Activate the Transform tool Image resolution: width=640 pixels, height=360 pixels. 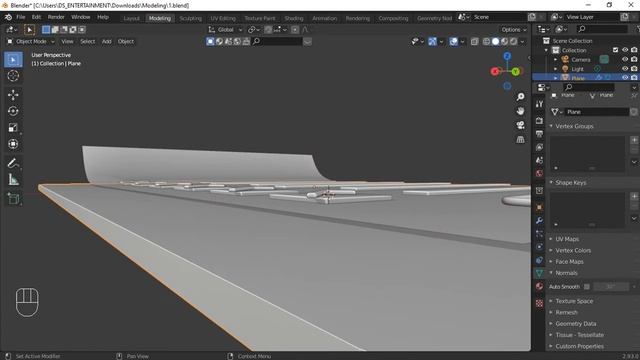(13, 144)
